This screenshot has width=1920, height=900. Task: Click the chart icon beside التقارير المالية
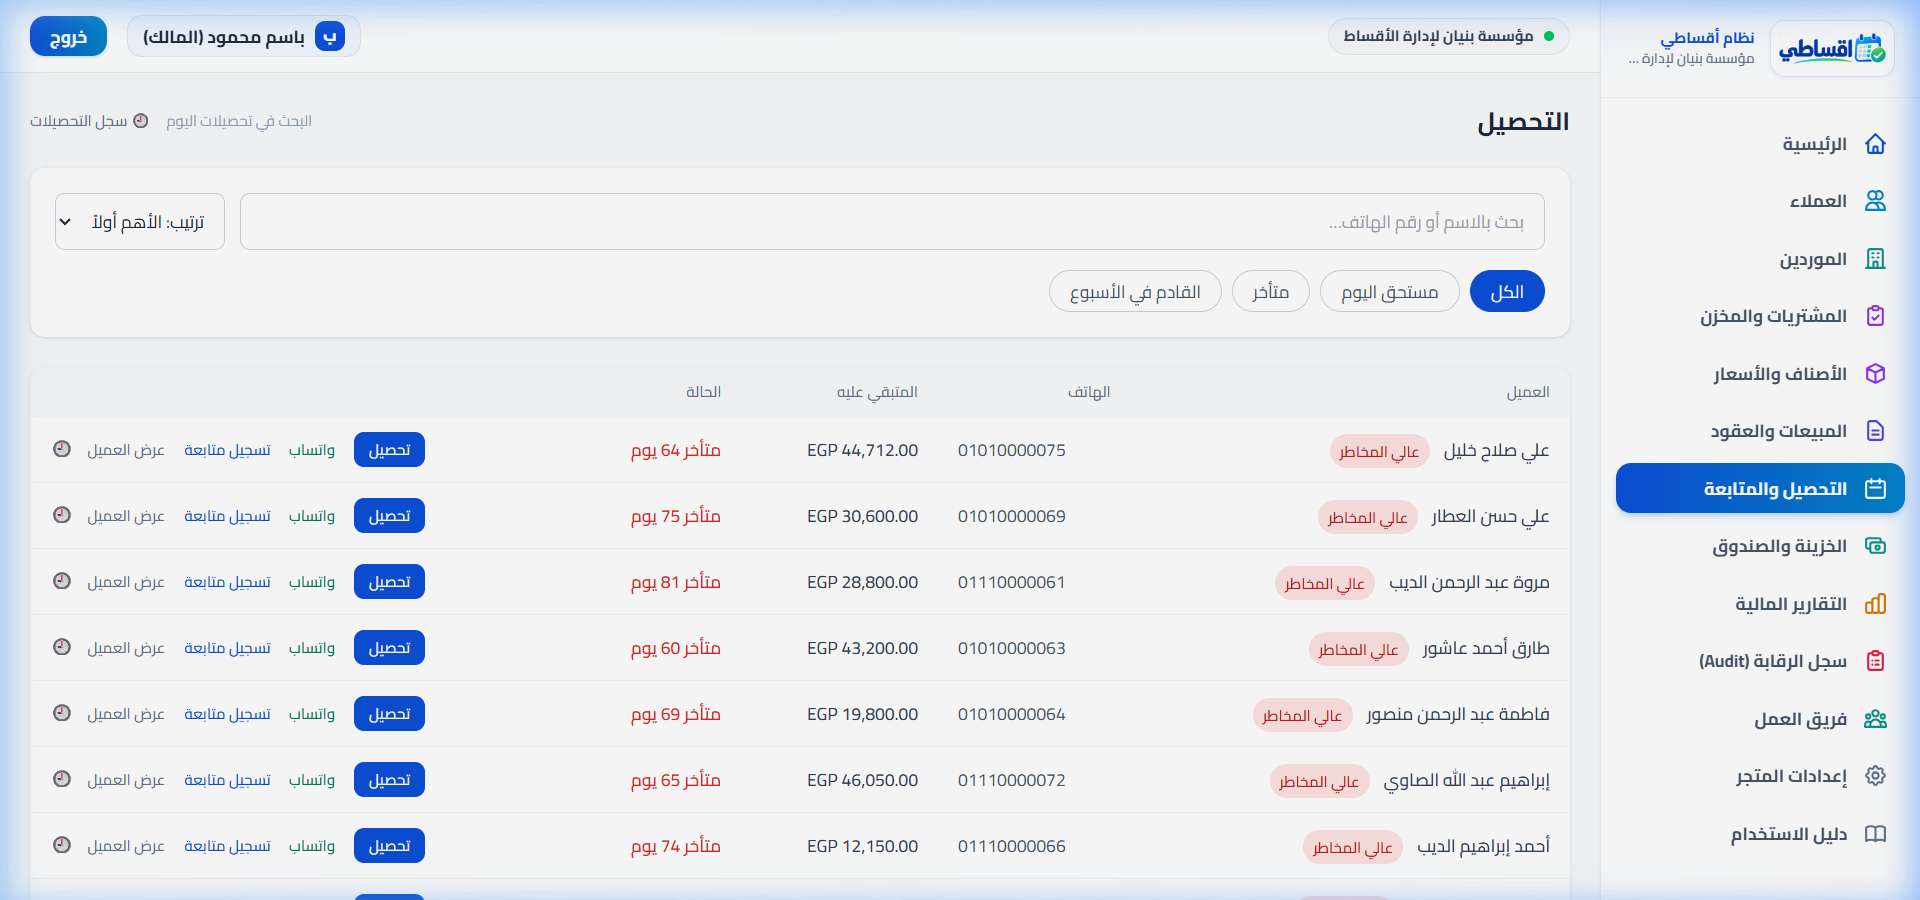1875,604
